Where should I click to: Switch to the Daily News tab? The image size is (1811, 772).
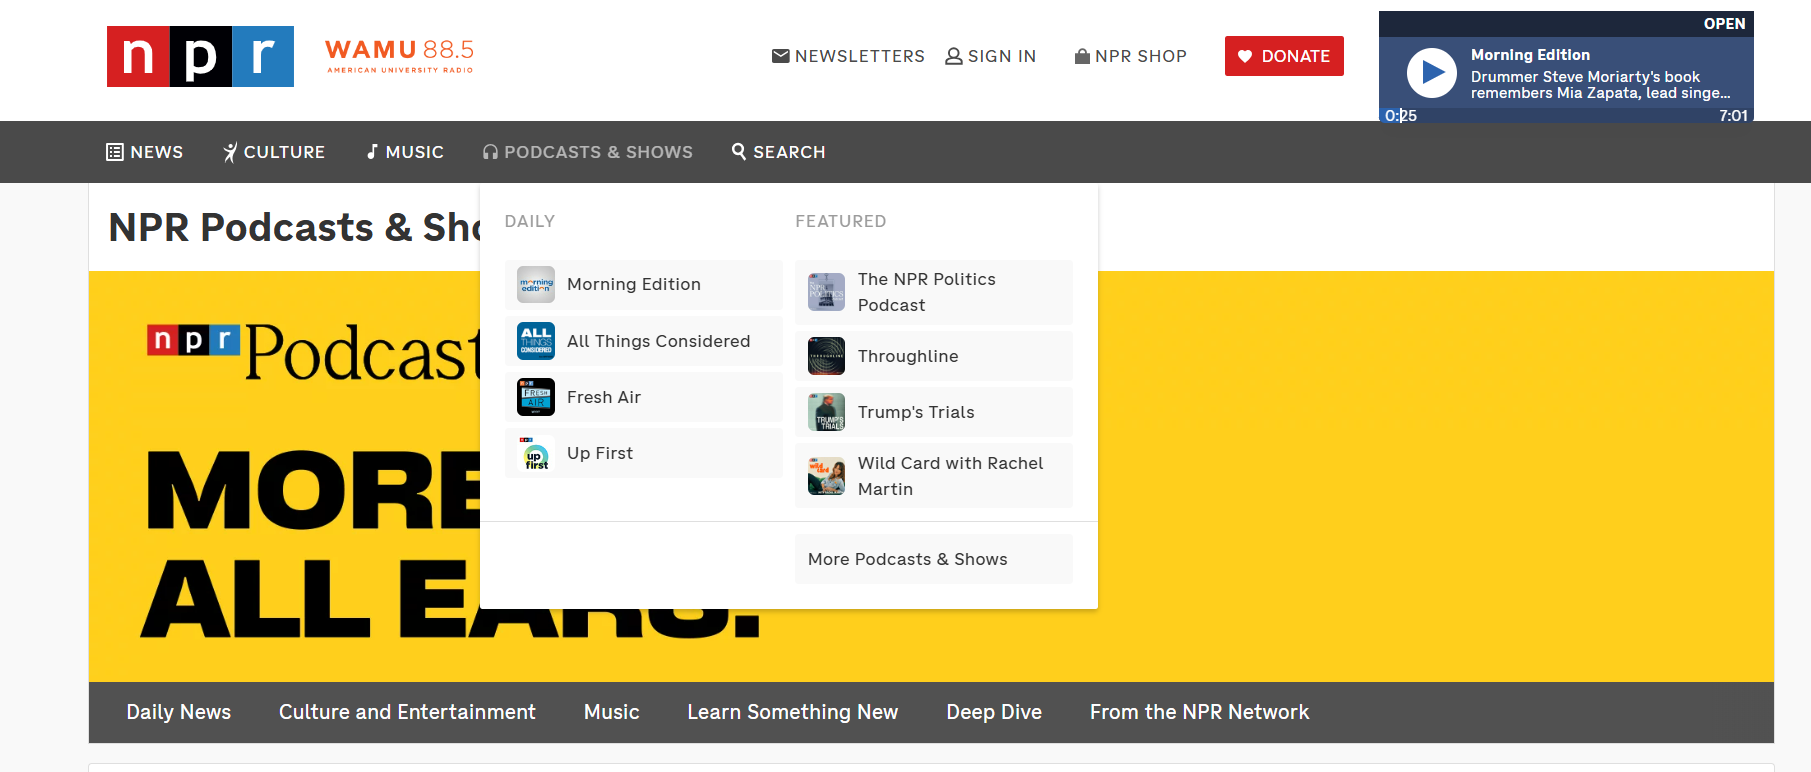(179, 712)
